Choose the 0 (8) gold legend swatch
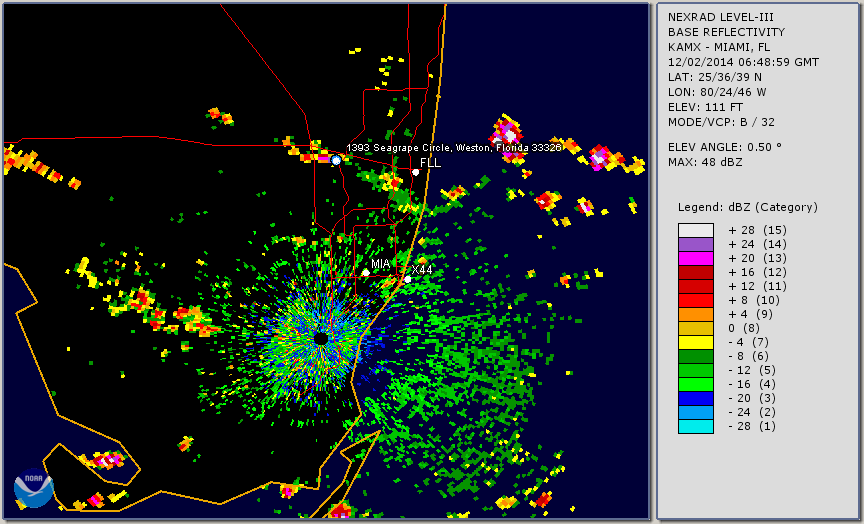The image size is (864, 524). [x=696, y=328]
